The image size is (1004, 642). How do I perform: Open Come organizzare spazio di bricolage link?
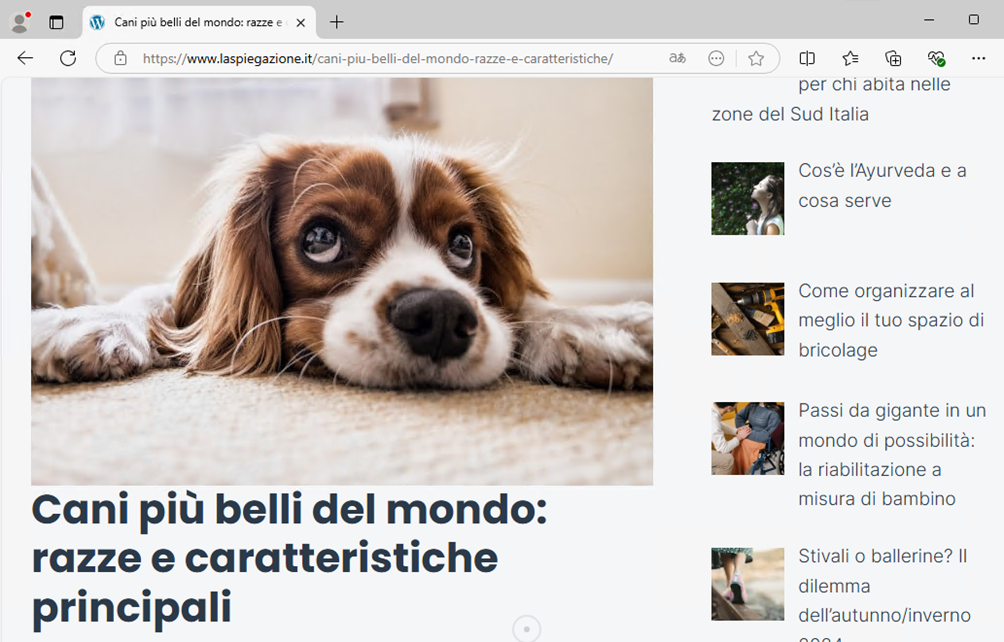(x=890, y=320)
